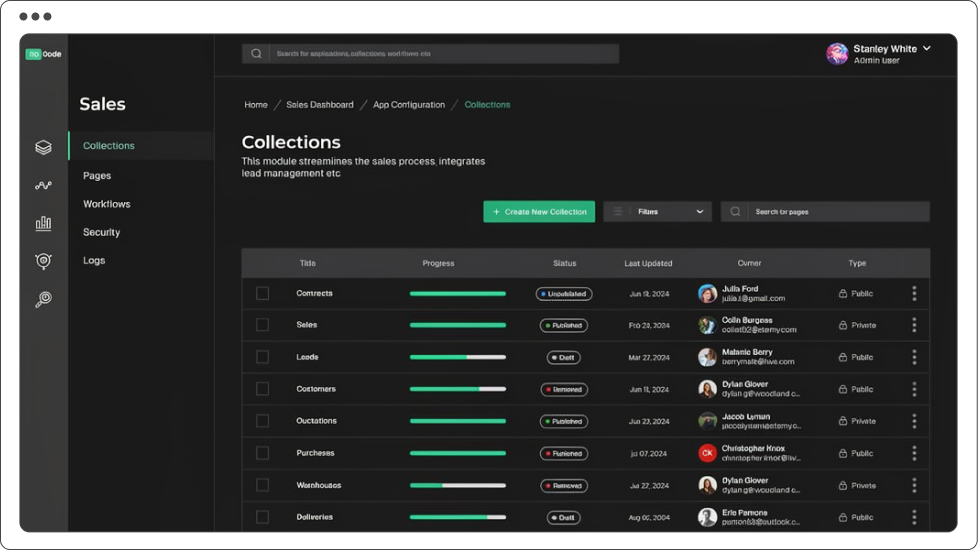Open the three-dot menu for Warehouses row

tap(914, 485)
